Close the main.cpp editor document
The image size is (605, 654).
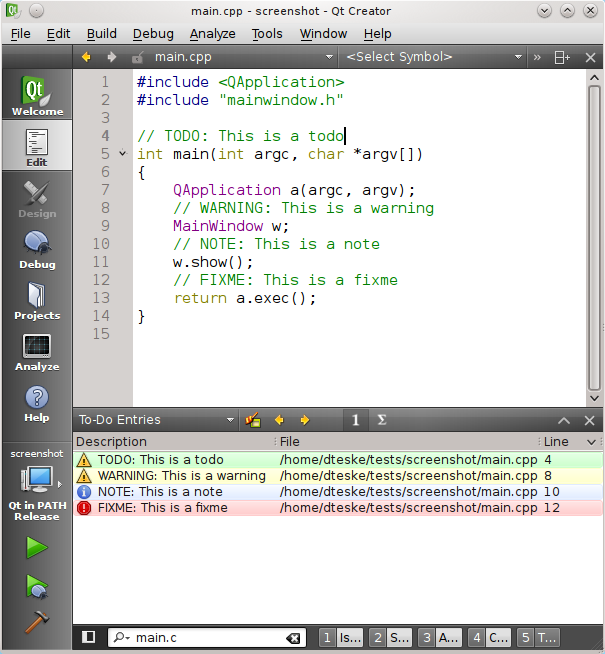(590, 57)
